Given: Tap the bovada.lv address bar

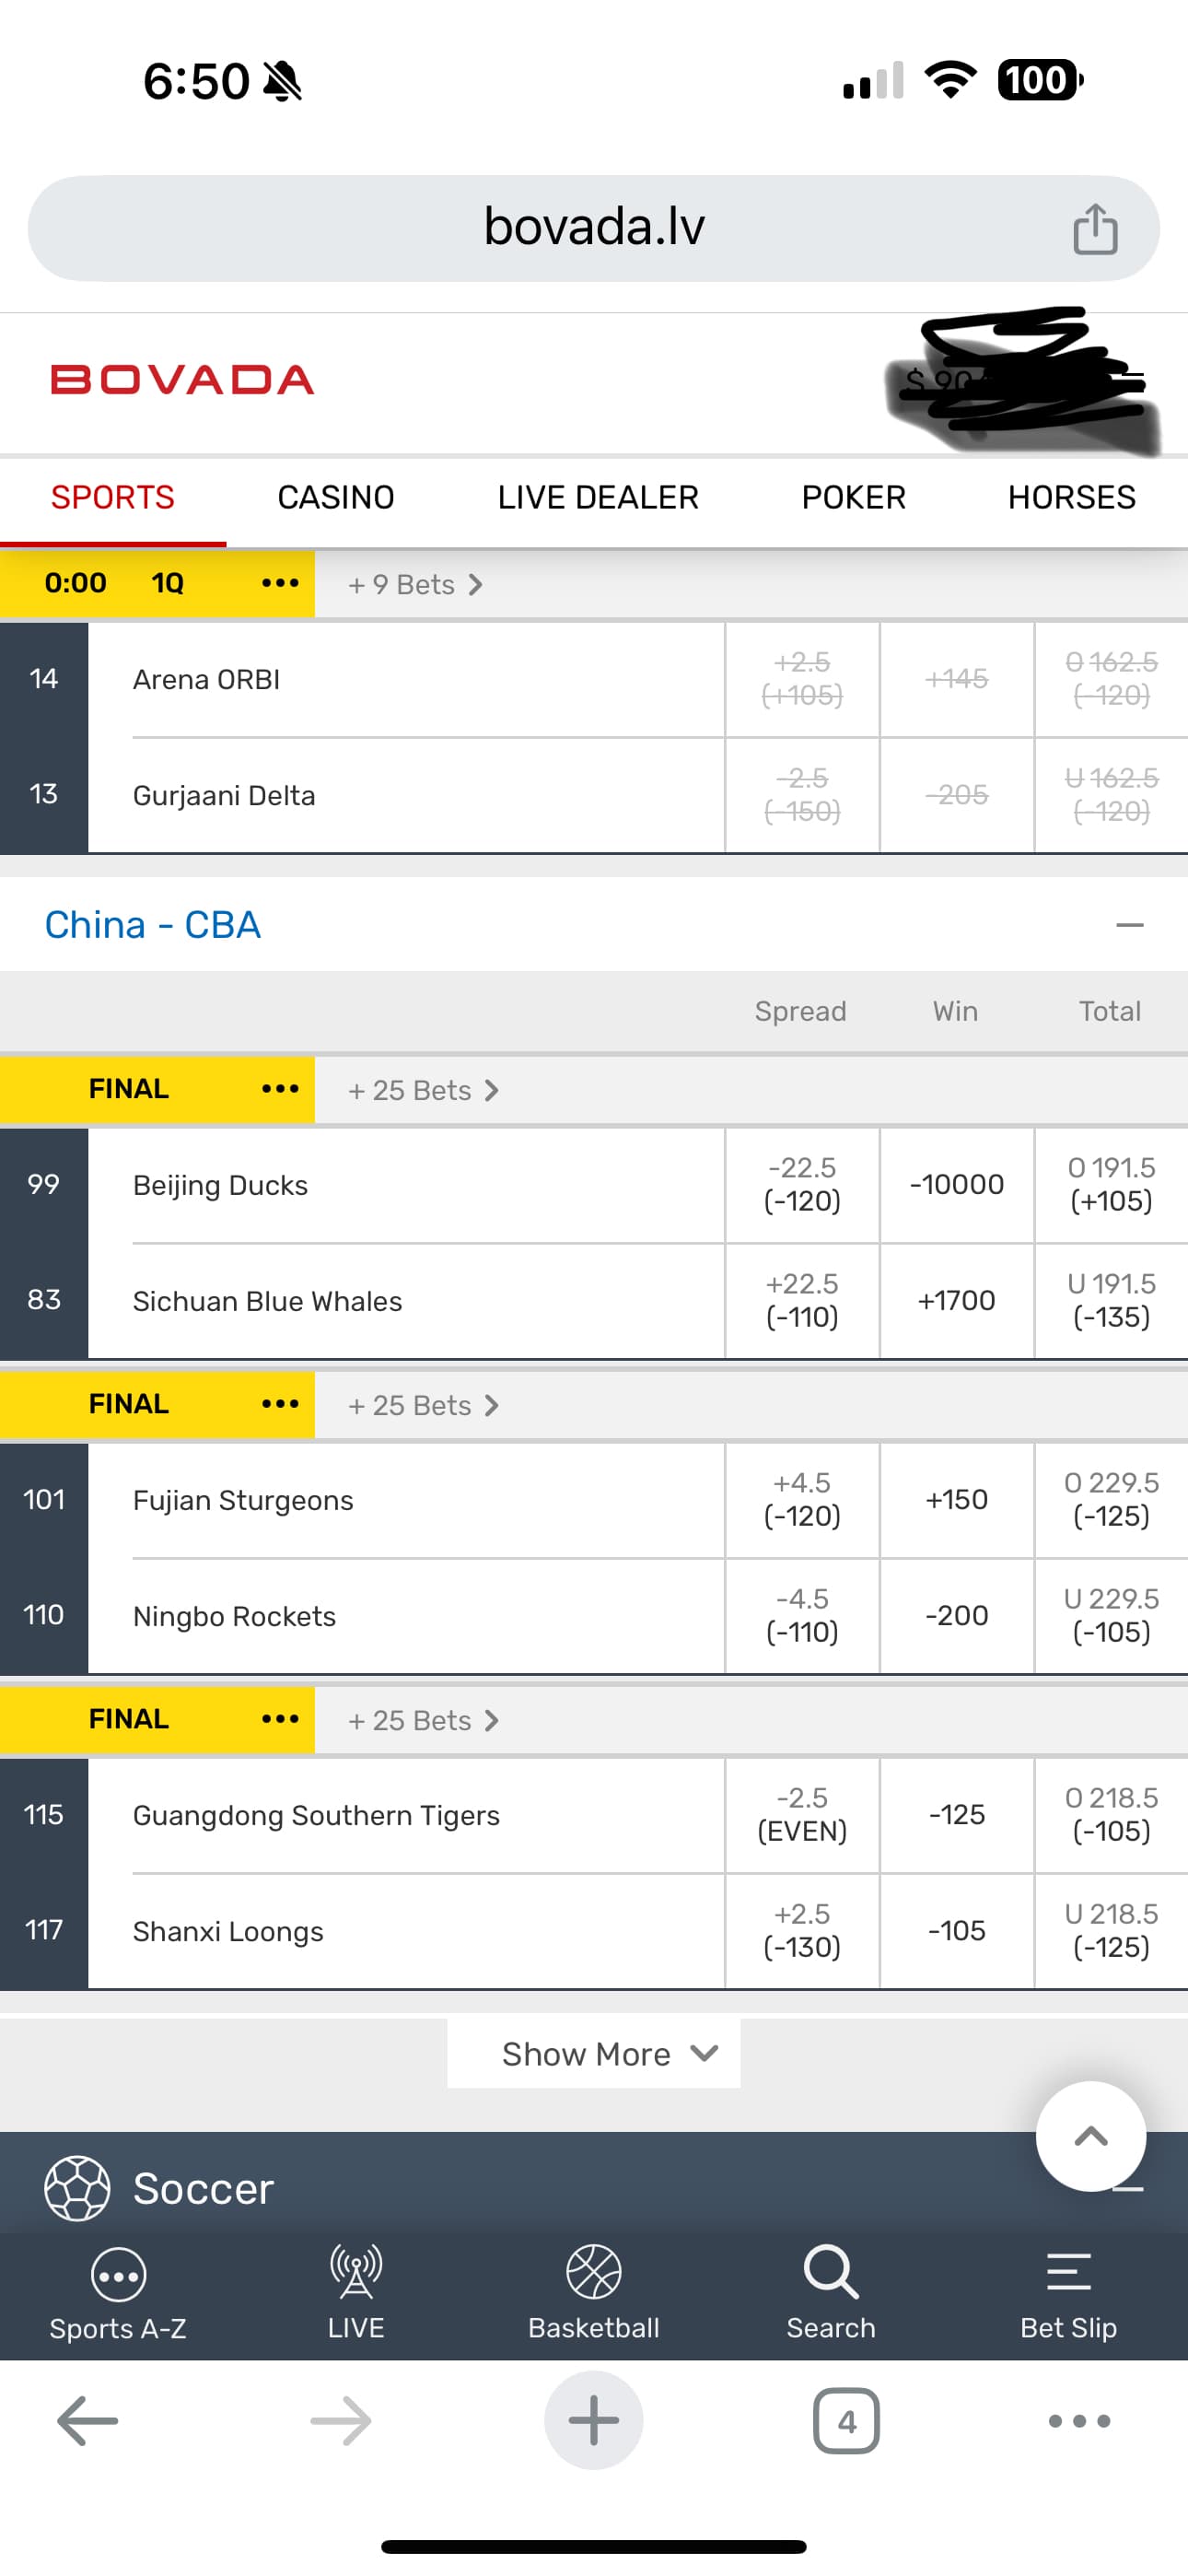Looking at the screenshot, I should [x=594, y=228].
